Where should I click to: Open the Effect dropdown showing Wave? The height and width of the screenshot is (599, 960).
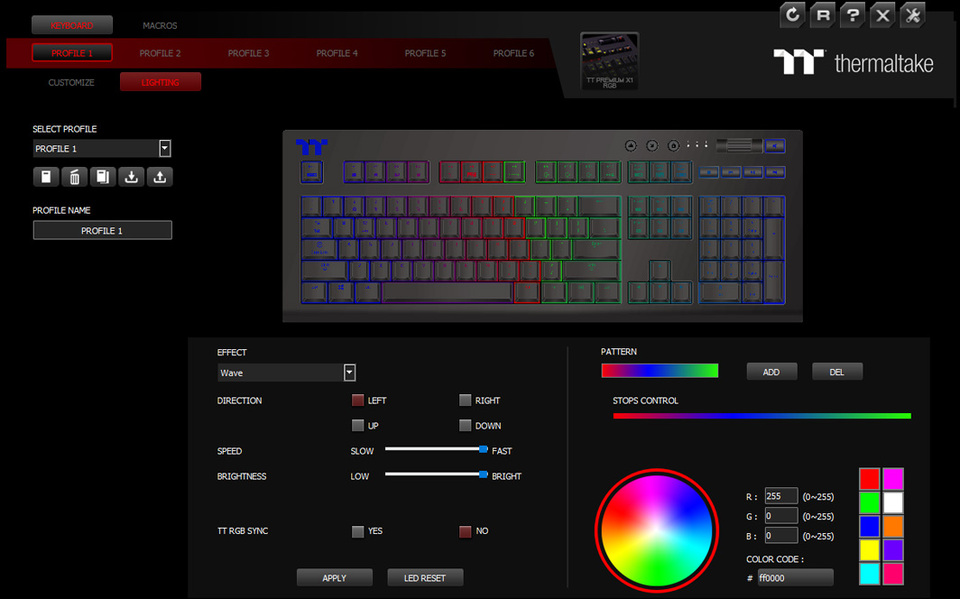pos(348,372)
